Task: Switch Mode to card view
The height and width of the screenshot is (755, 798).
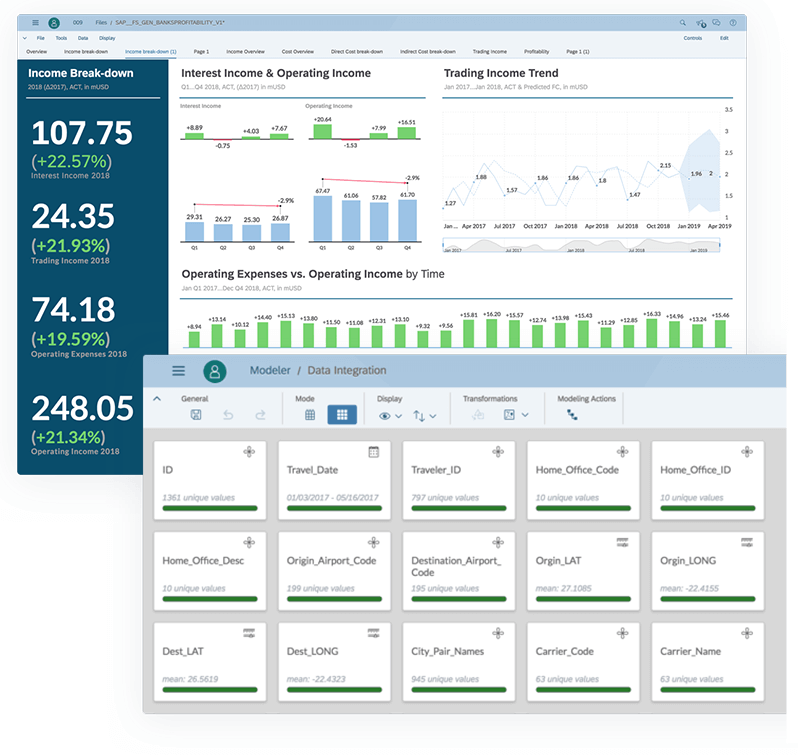Action: (342, 415)
